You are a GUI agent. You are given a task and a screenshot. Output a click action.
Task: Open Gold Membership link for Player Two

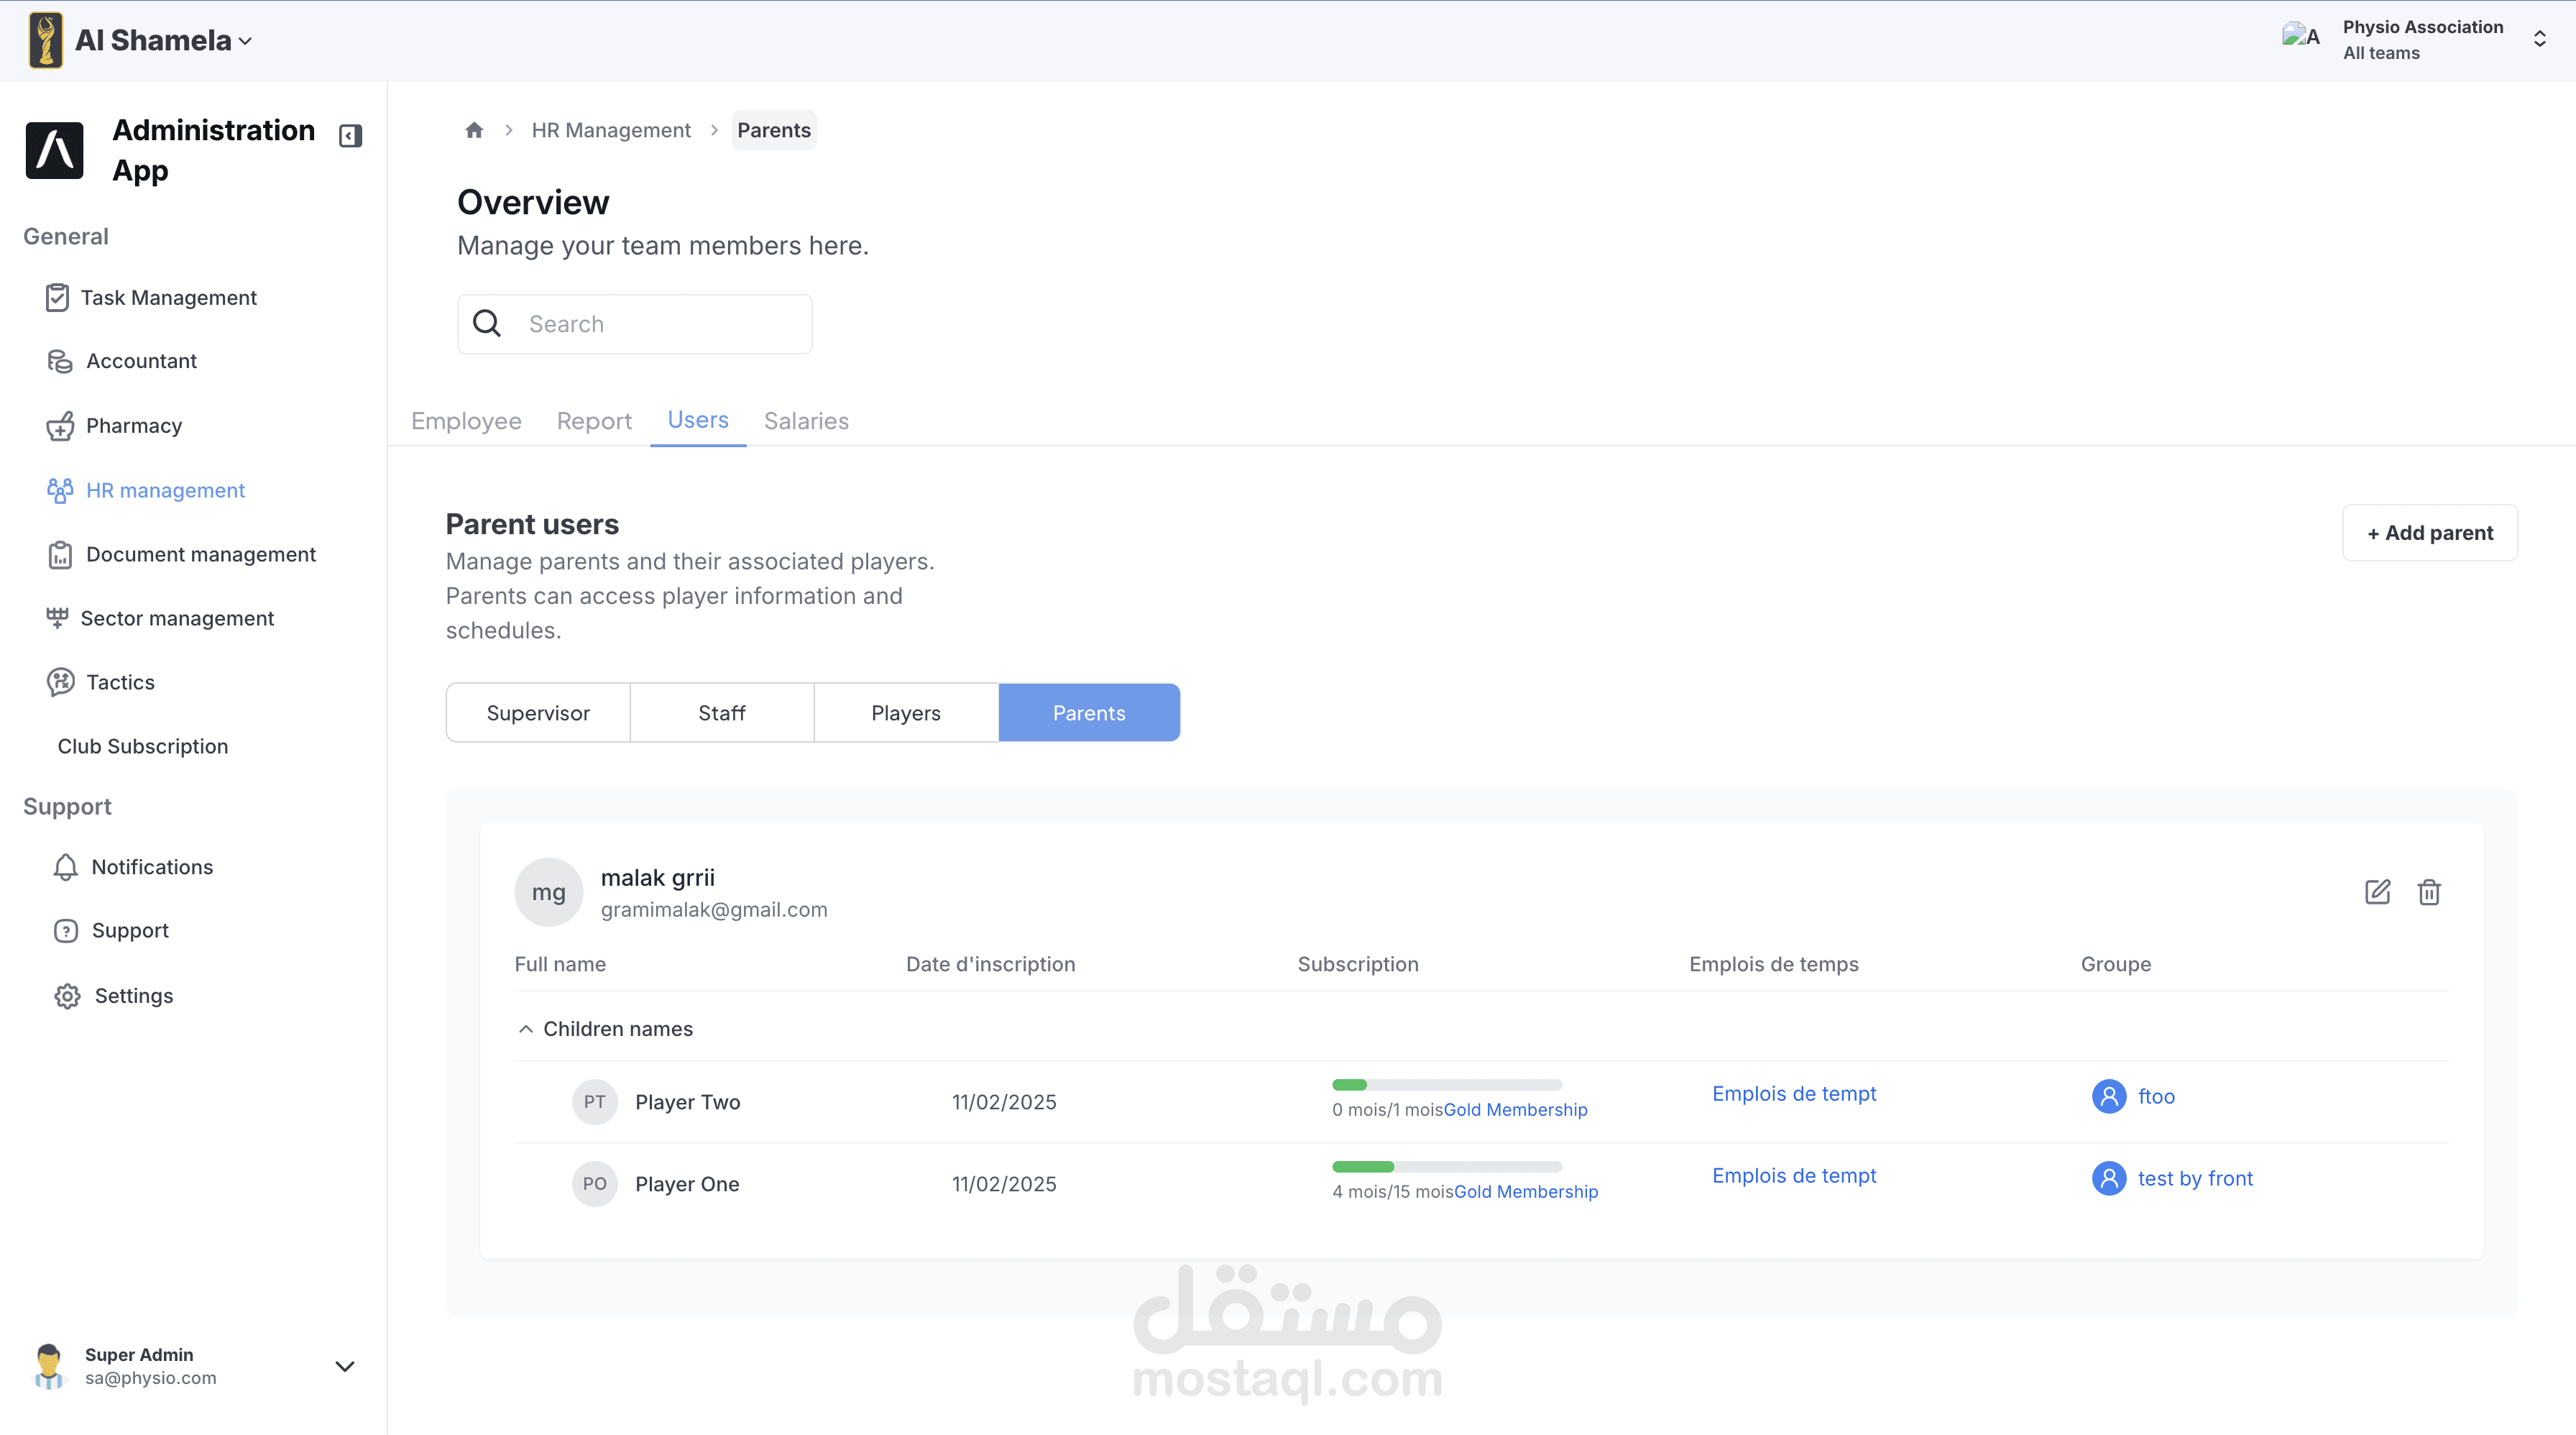pyautogui.click(x=1516, y=1110)
